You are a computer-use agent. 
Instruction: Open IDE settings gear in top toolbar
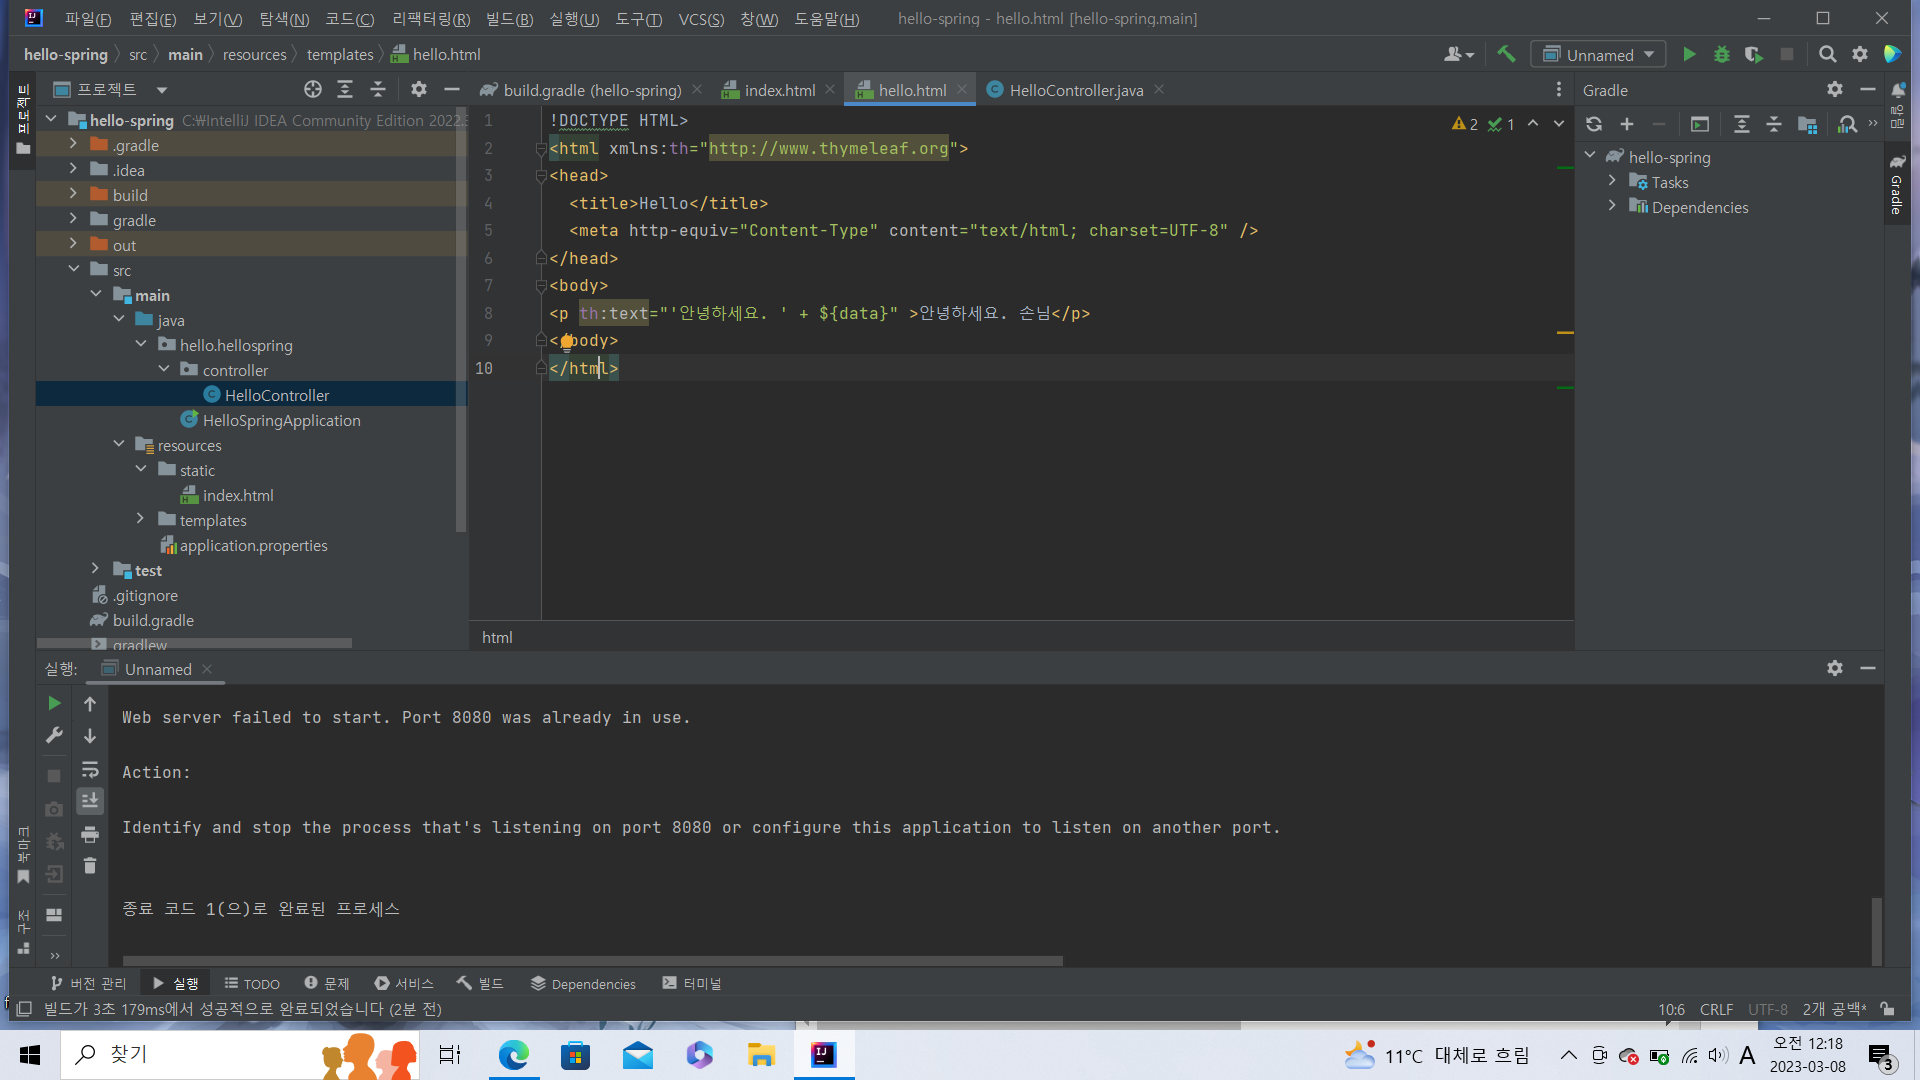pyautogui.click(x=1860, y=55)
